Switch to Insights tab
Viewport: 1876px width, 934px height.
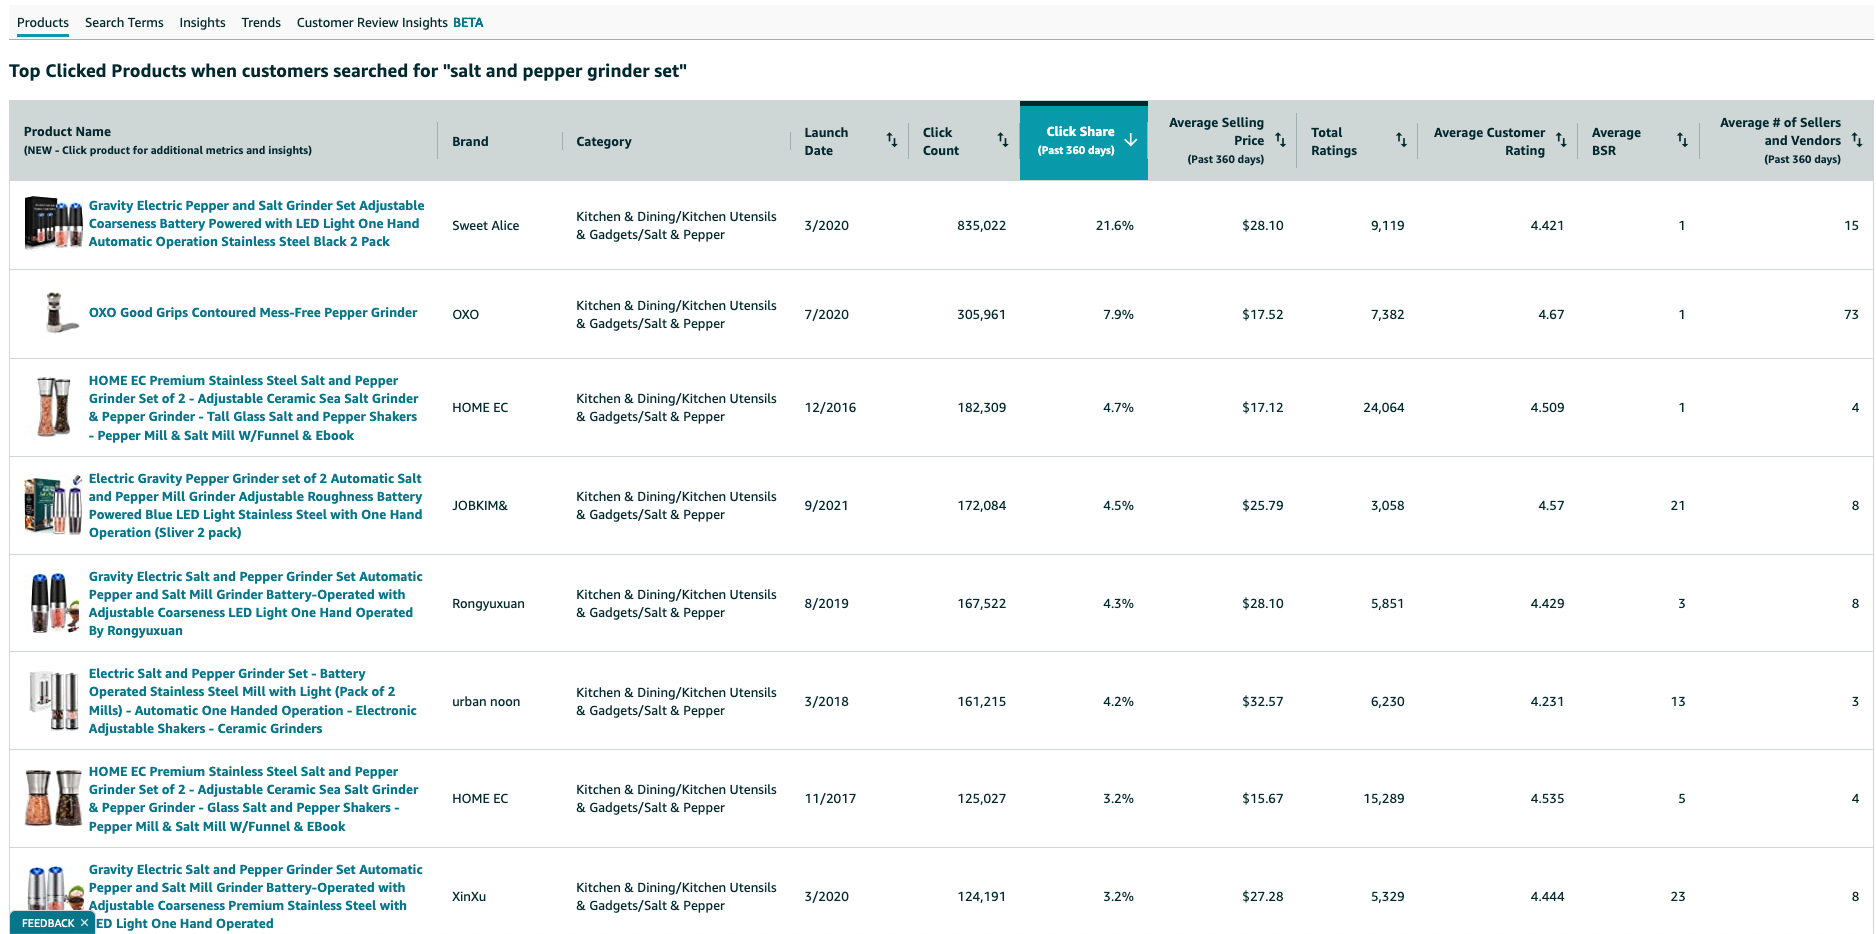pyautogui.click(x=202, y=22)
